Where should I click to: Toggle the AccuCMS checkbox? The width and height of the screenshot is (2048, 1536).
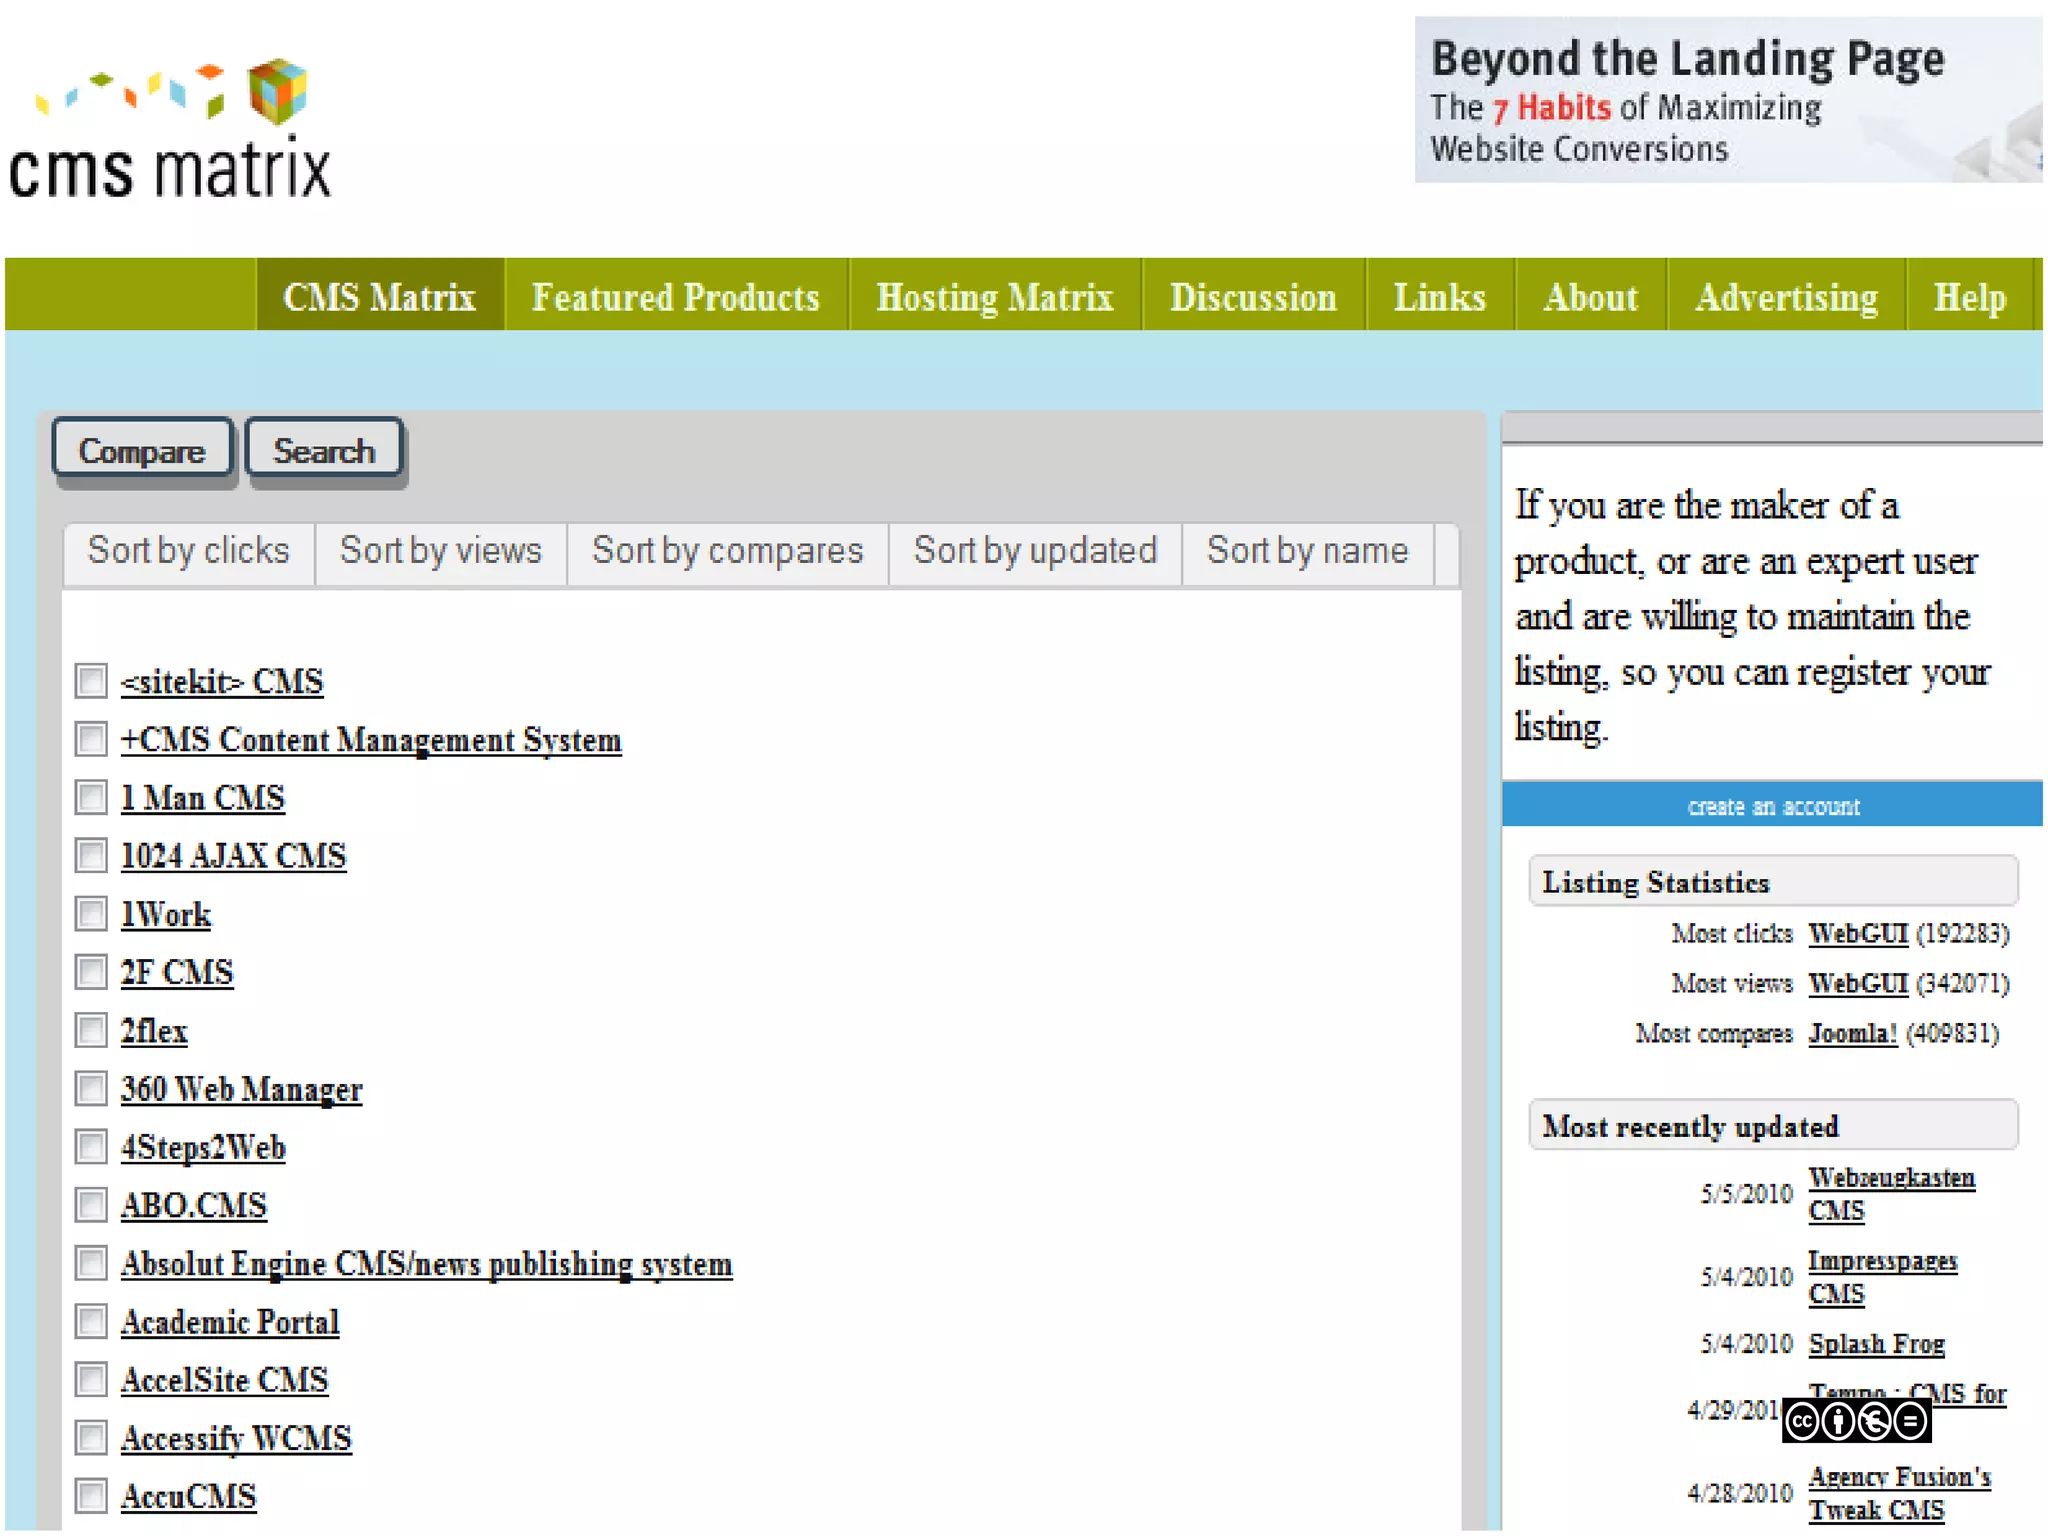click(91, 1496)
